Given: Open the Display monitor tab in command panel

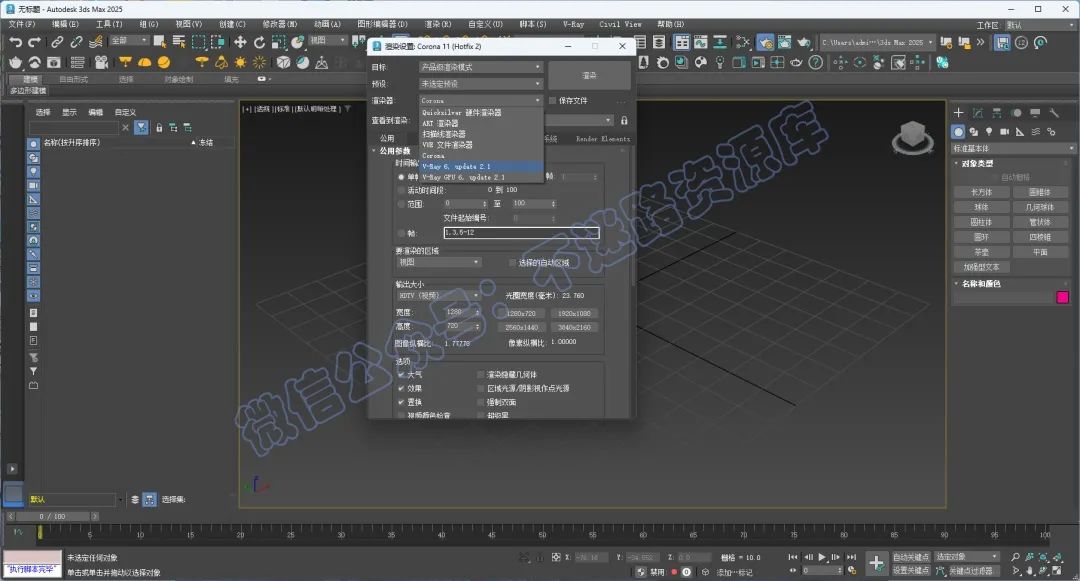Looking at the screenshot, I should pyautogui.click(x=1035, y=113).
